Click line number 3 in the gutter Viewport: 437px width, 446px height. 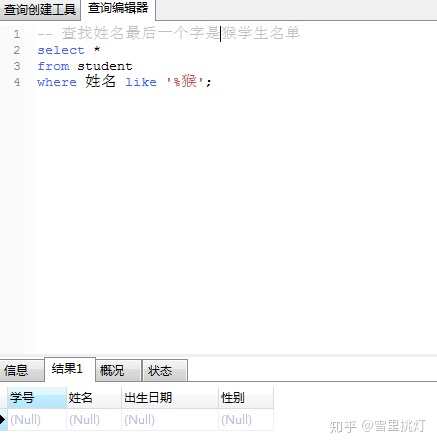pyautogui.click(x=17, y=66)
